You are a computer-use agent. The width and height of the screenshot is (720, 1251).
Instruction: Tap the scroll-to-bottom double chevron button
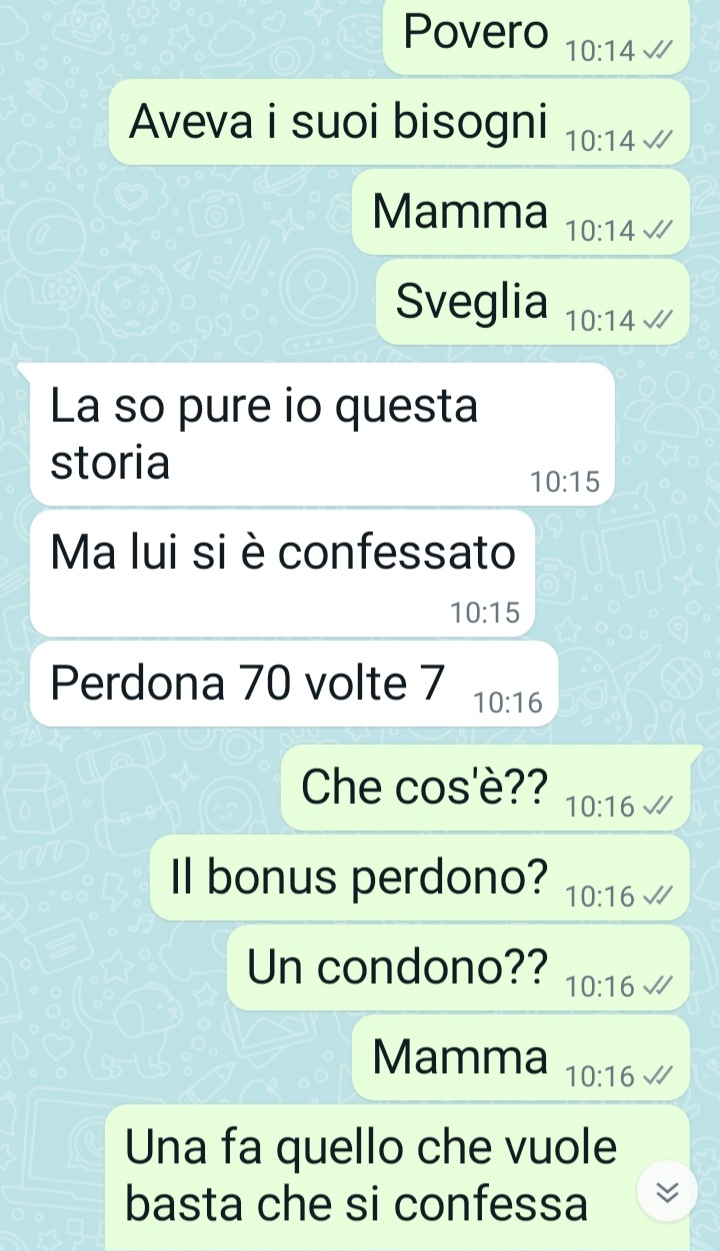click(667, 1192)
